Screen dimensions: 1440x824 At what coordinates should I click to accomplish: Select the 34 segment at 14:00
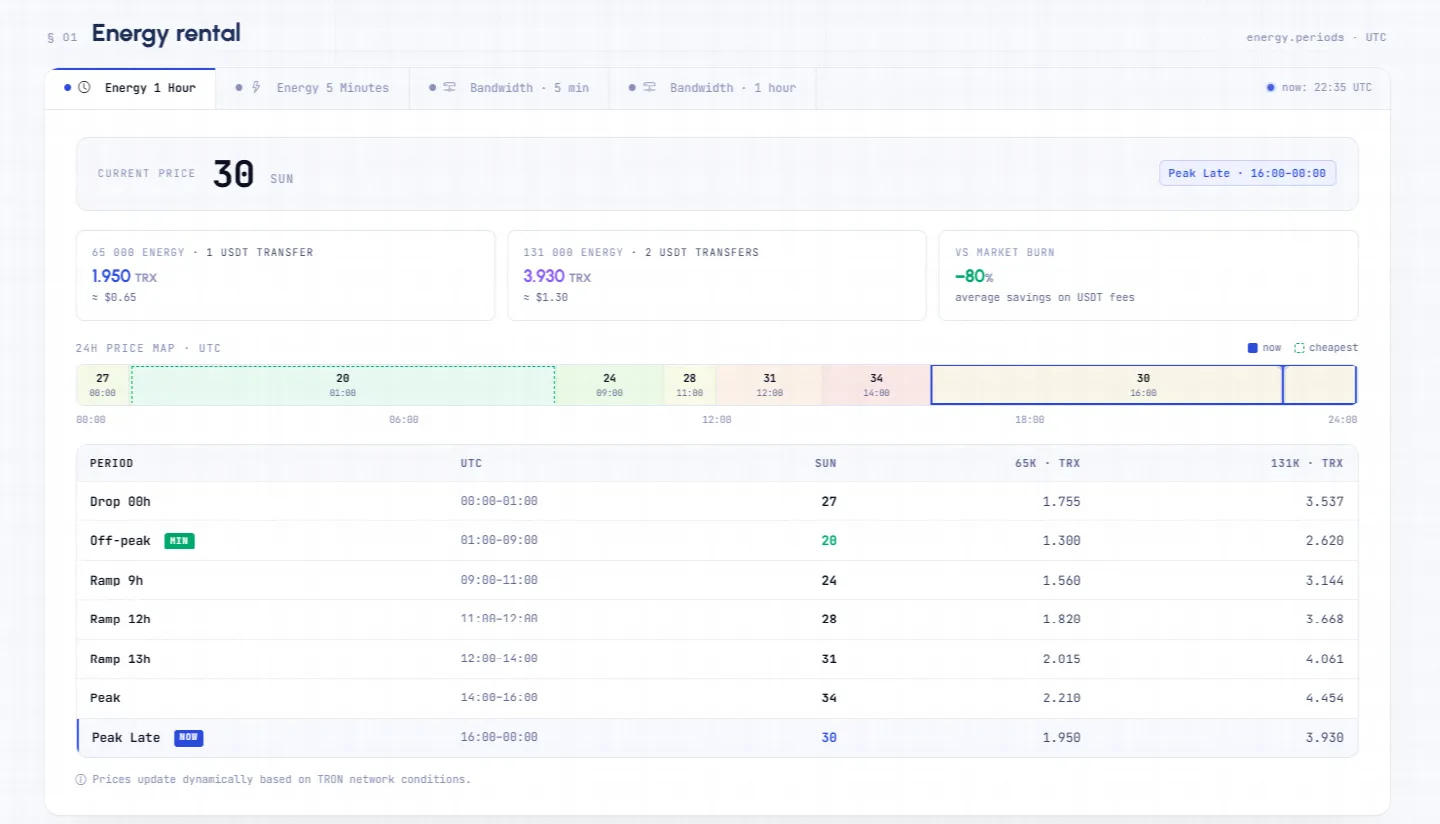pyautogui.click(x=877, y=385)
